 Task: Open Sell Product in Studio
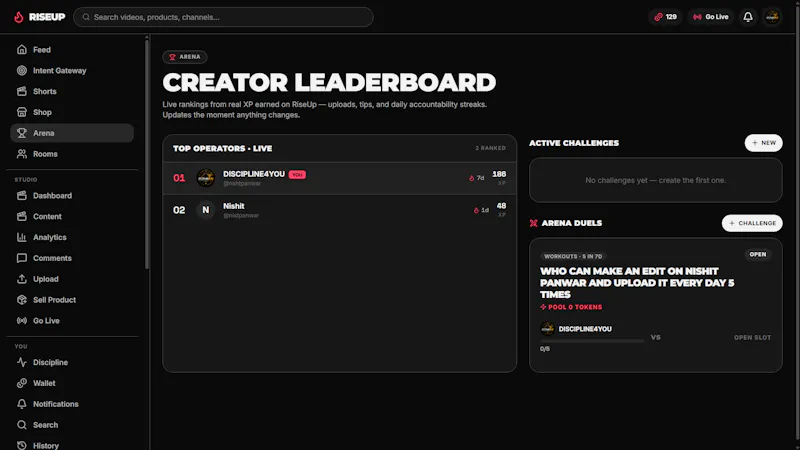pos(72,300)
